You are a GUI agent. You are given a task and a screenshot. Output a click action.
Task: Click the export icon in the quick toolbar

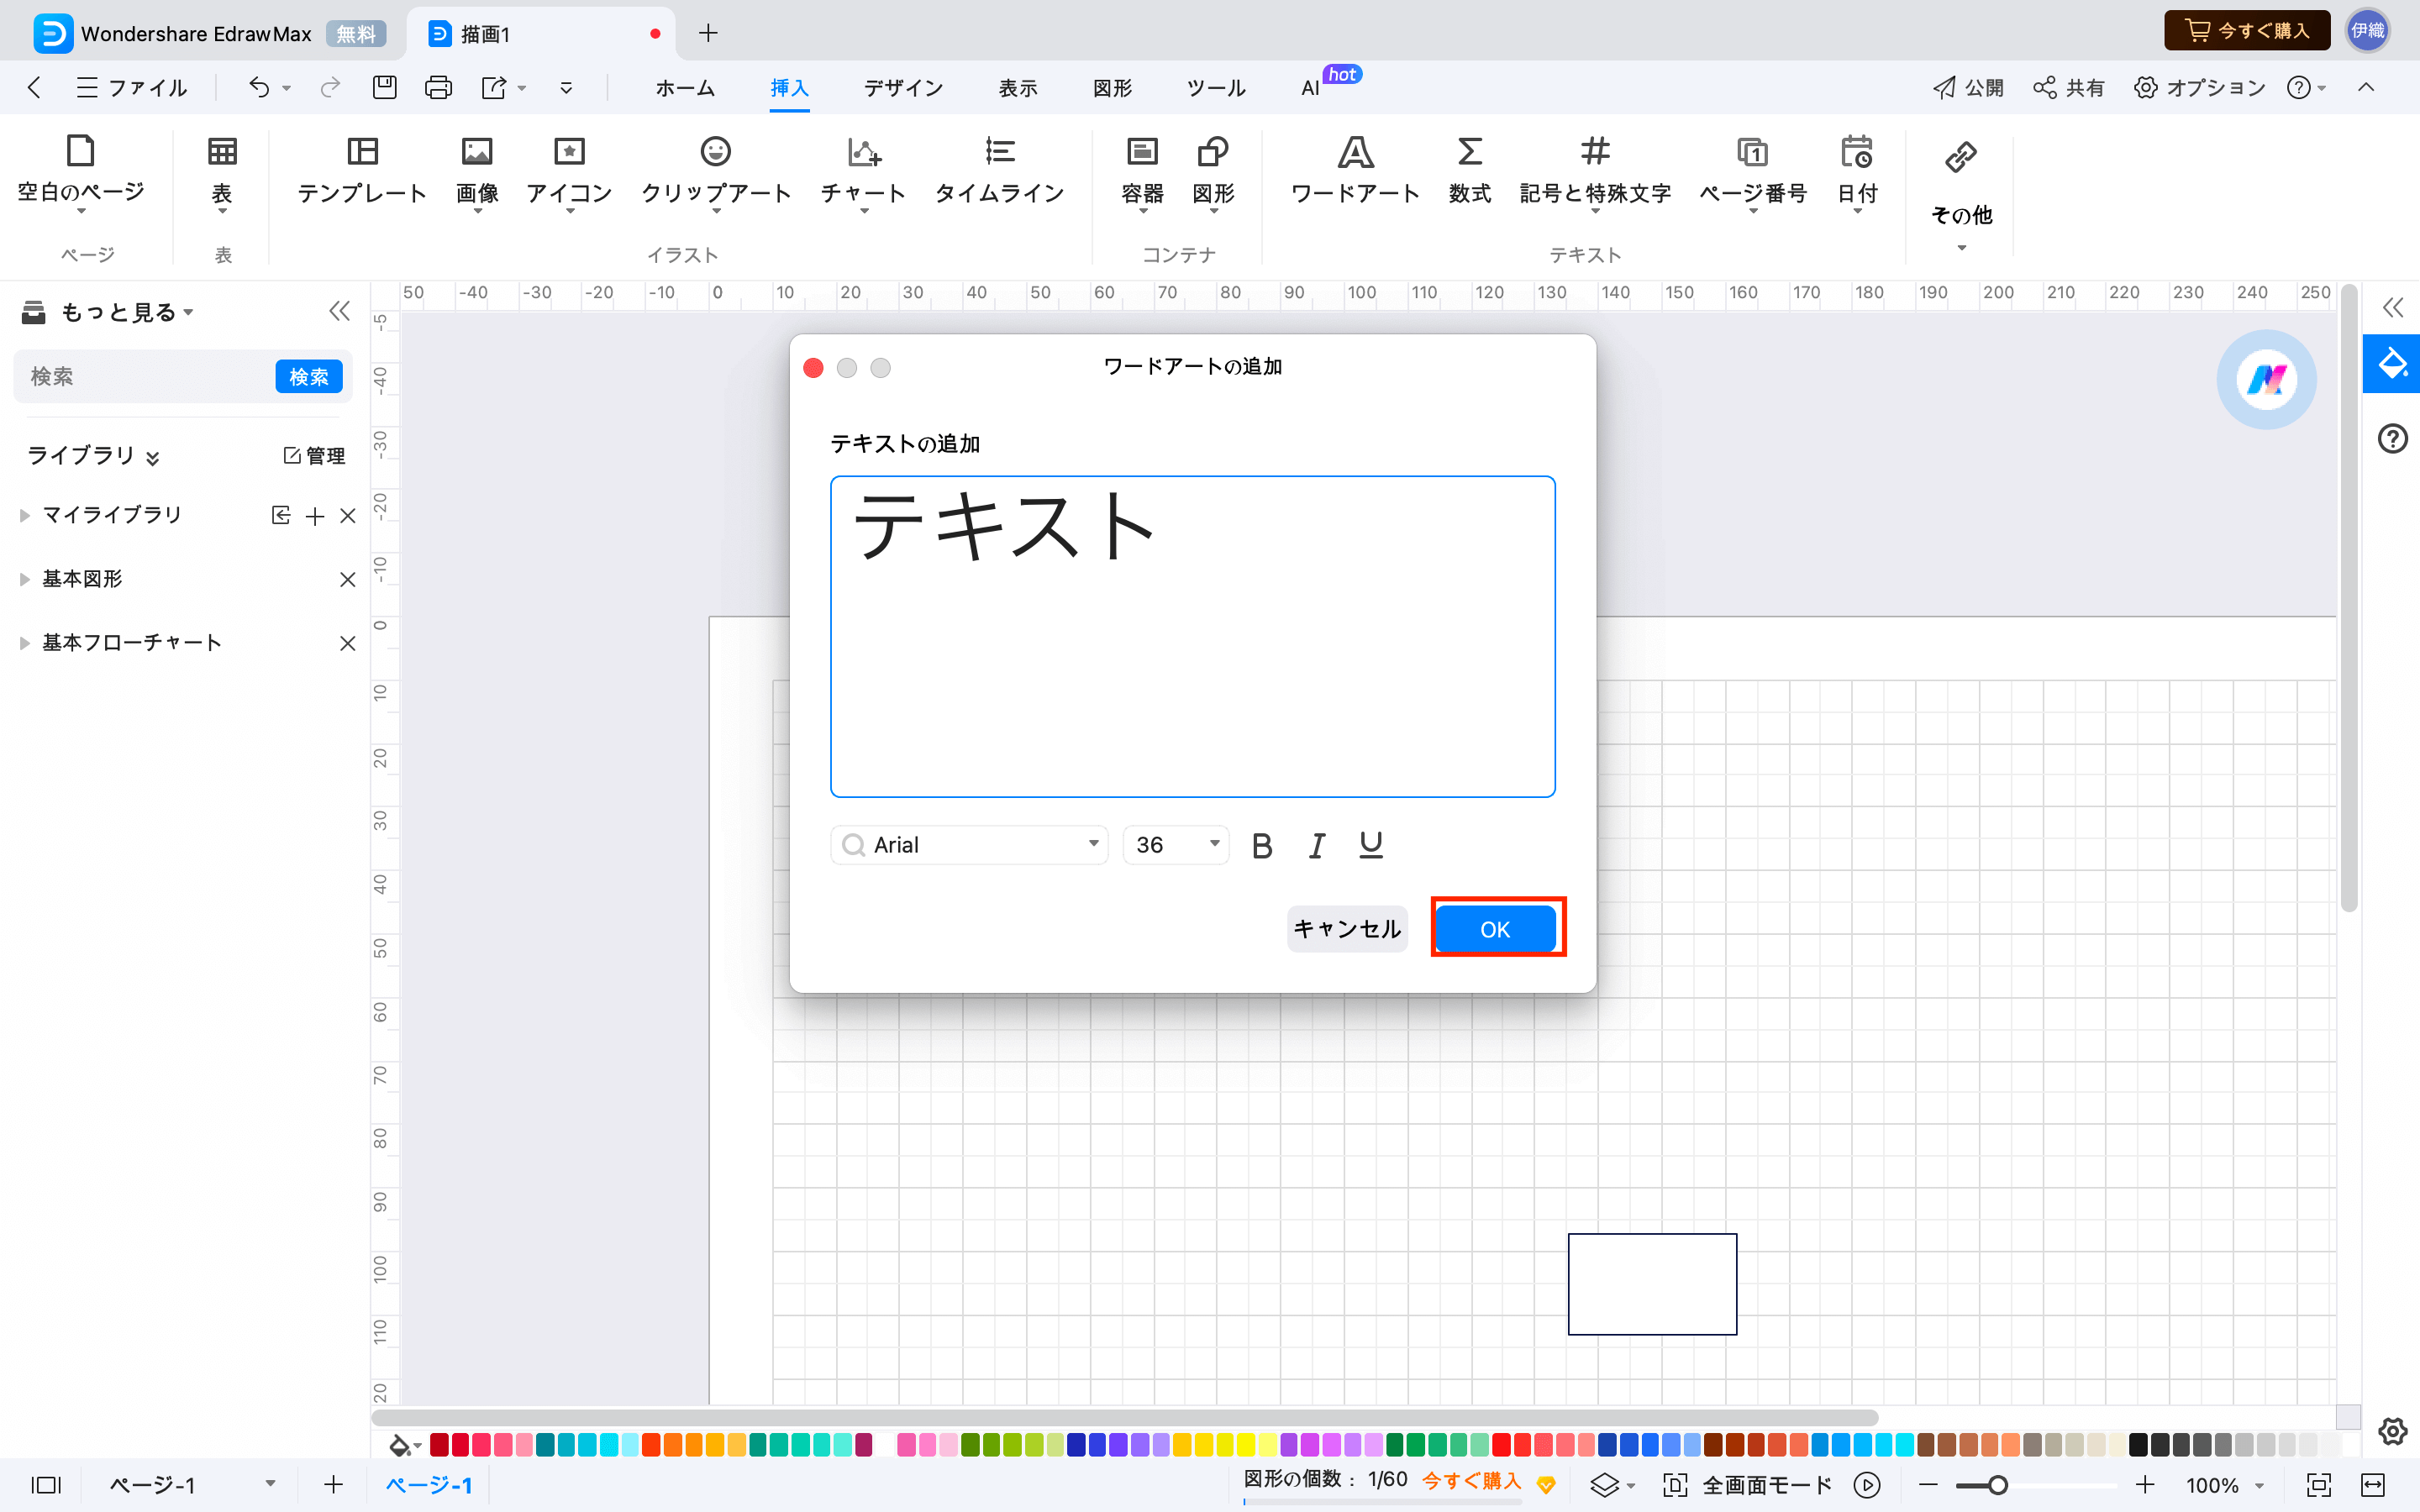point(494,88)
